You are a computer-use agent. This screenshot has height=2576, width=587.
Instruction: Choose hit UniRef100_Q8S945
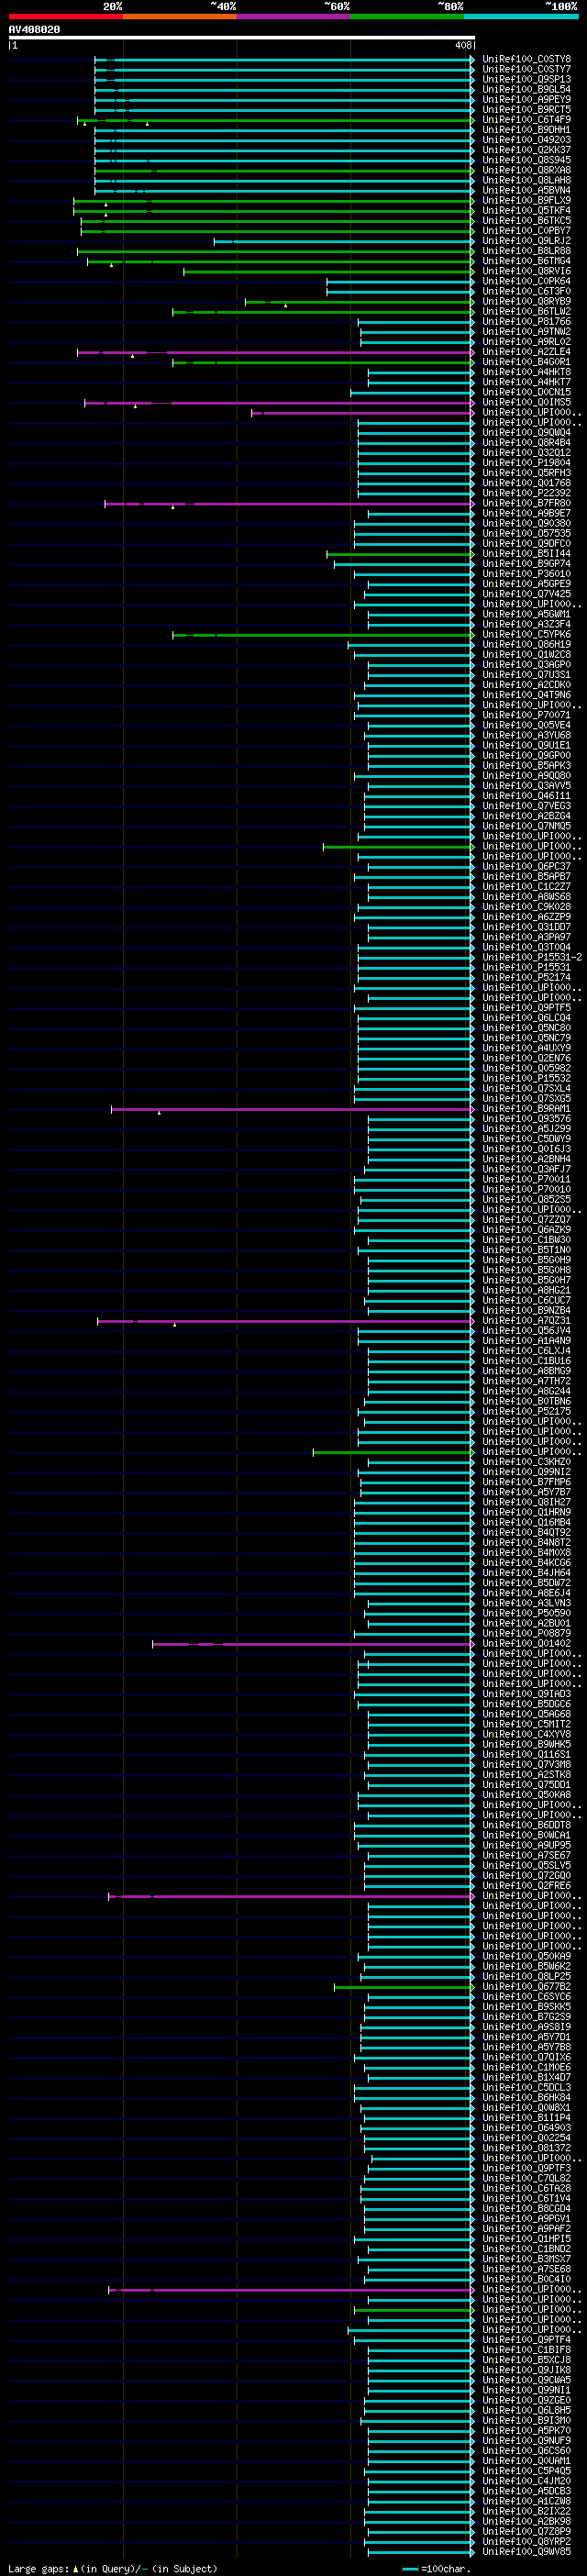pyautogui.click(x=526, y=161)
